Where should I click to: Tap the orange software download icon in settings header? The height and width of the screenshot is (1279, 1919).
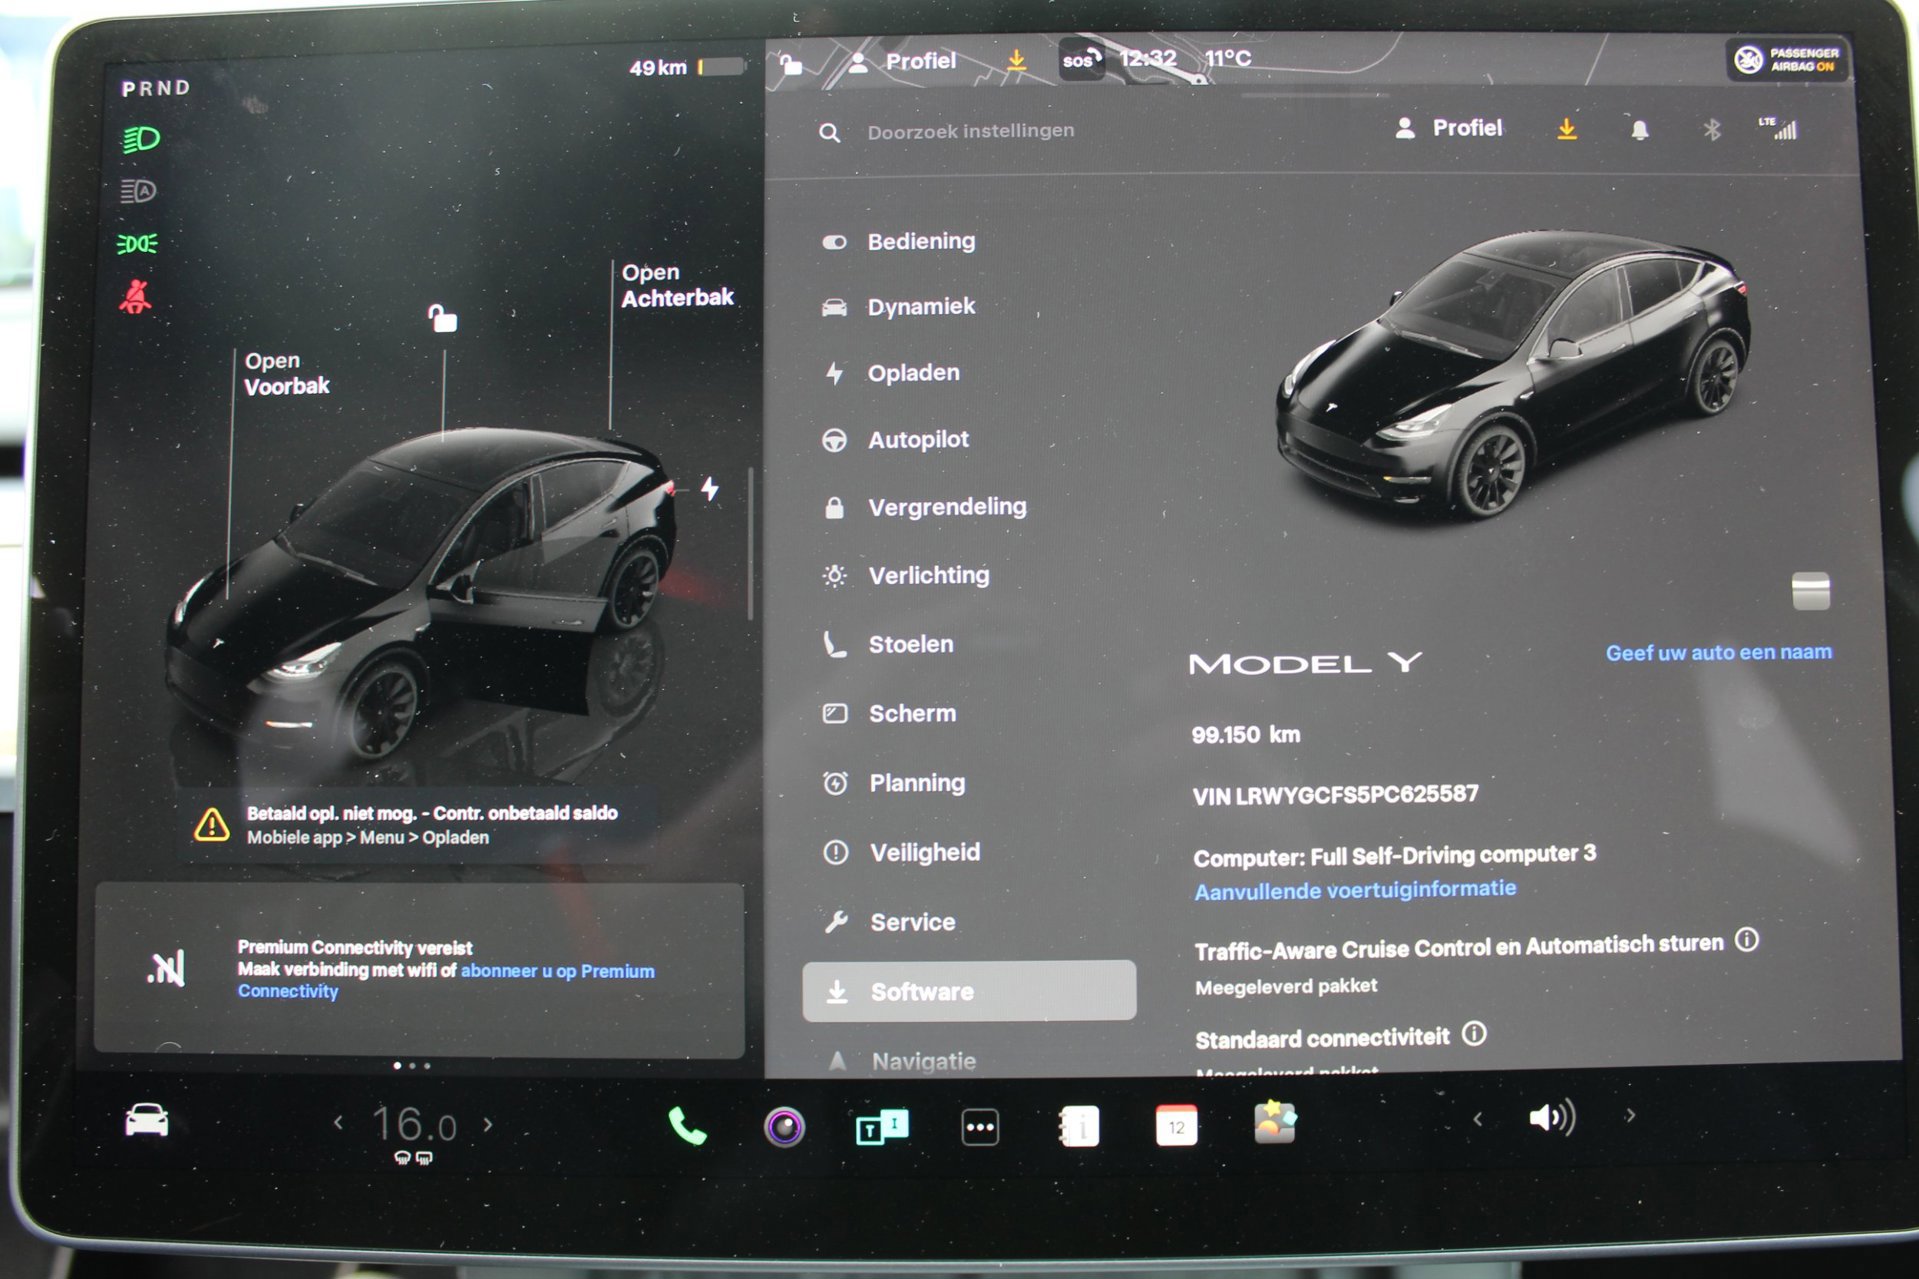pyautogui.click(x=1567, y=129)
